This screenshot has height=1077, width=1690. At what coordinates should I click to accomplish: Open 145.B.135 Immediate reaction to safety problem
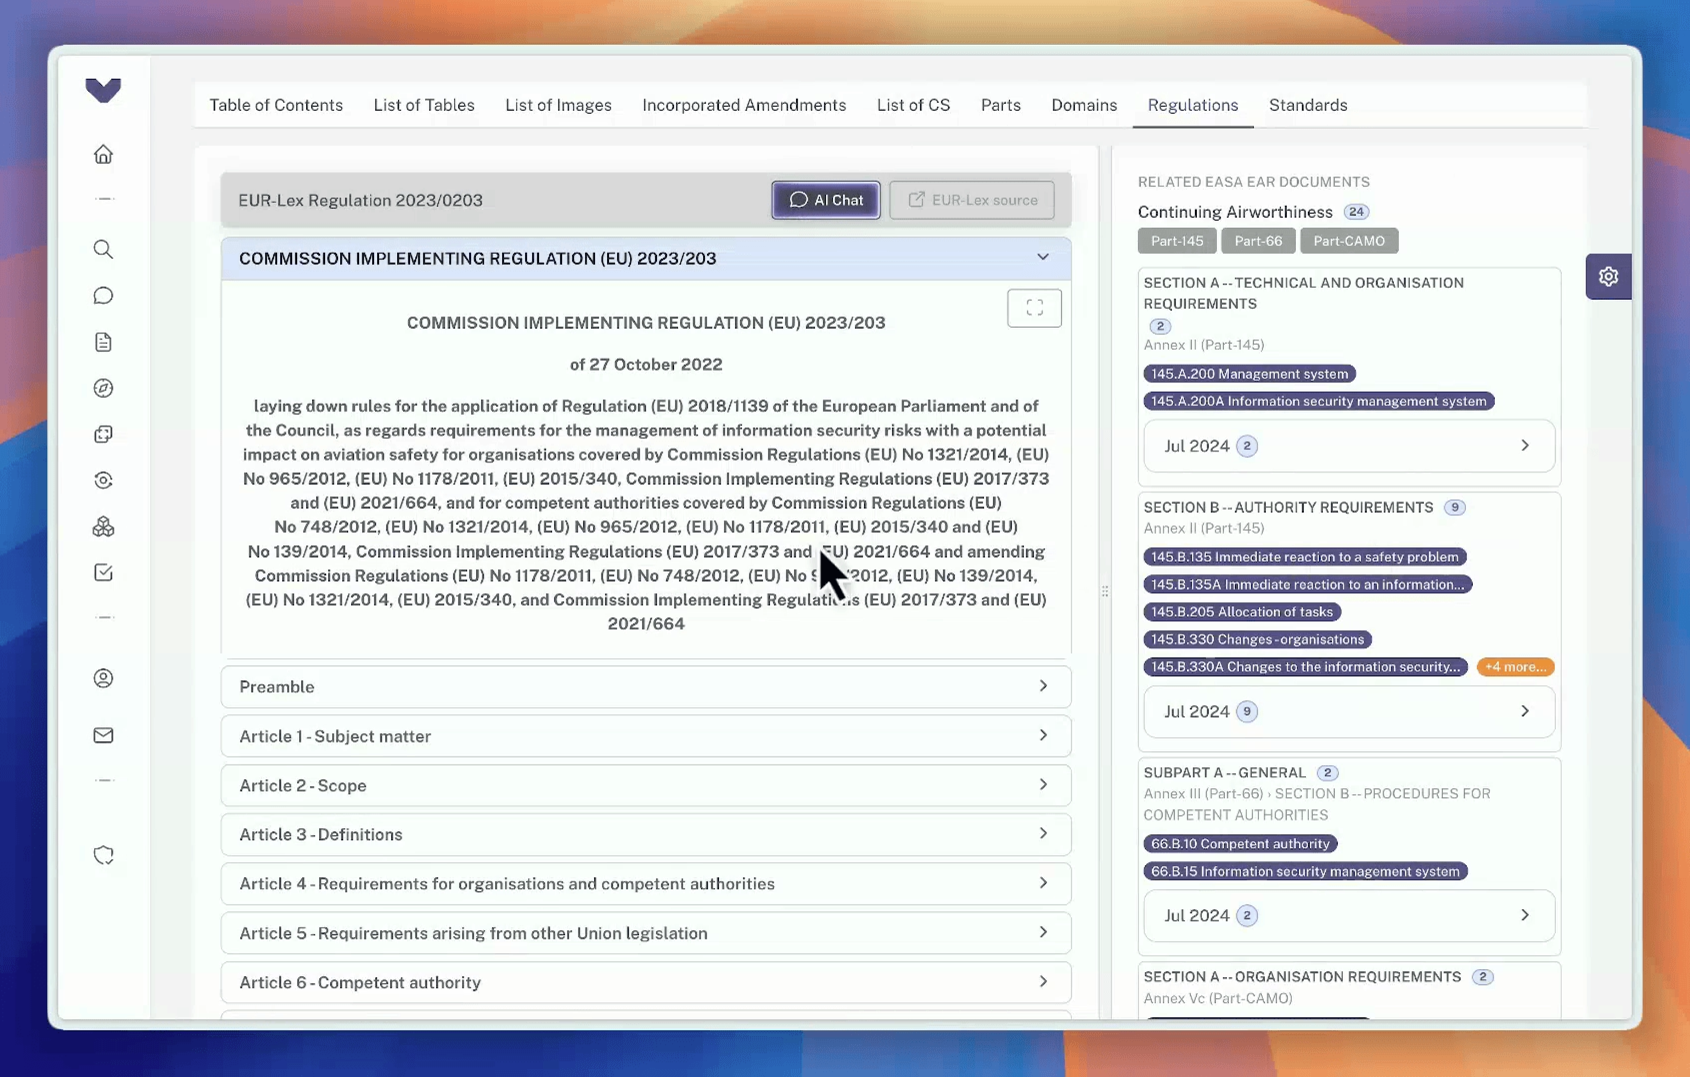(x=1305, y=557)
